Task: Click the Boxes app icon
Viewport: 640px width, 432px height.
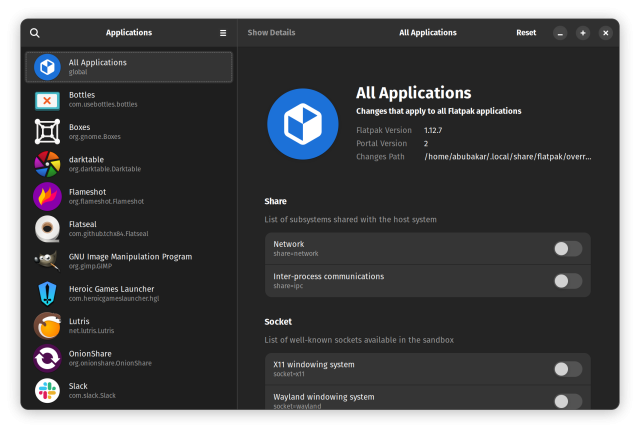Action: [47, 132]
